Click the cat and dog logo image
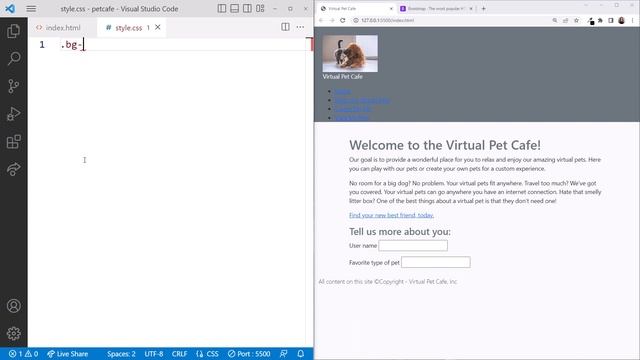Viewport: 640px width, 360px height. coord(350,53)
